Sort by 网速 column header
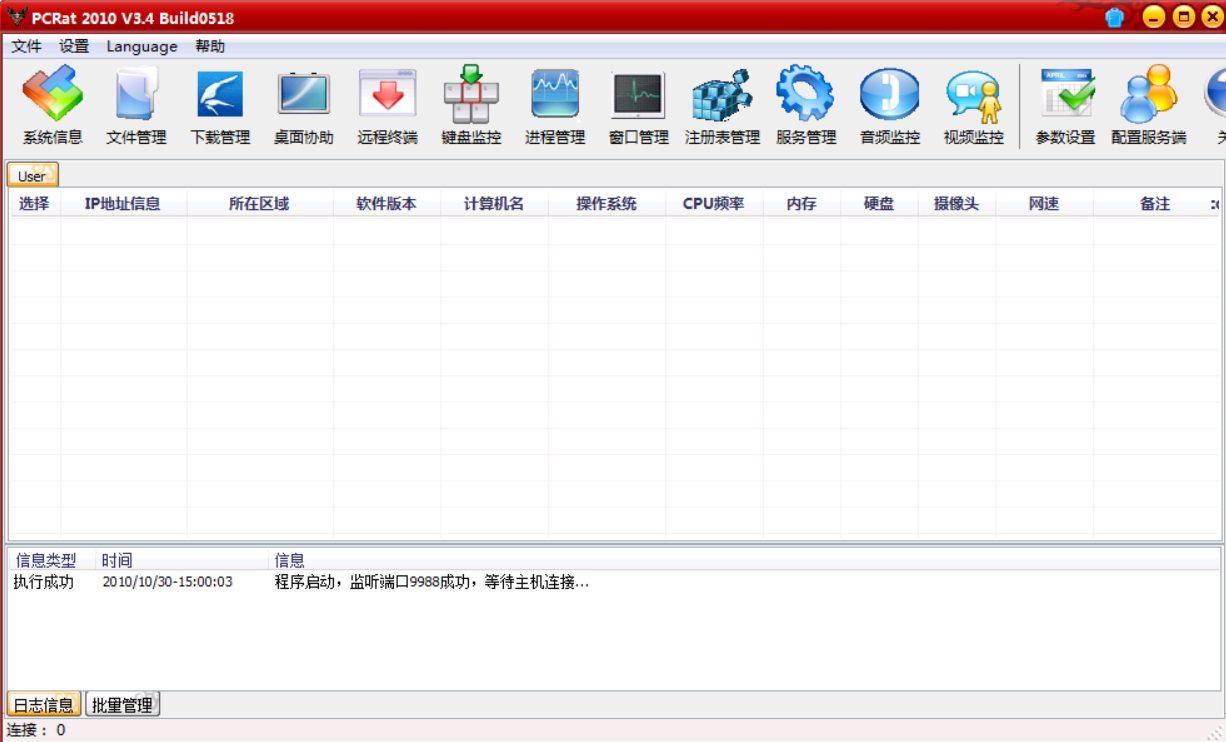Viewport: 1226px width, 742px height. [x=1044, y=203]
